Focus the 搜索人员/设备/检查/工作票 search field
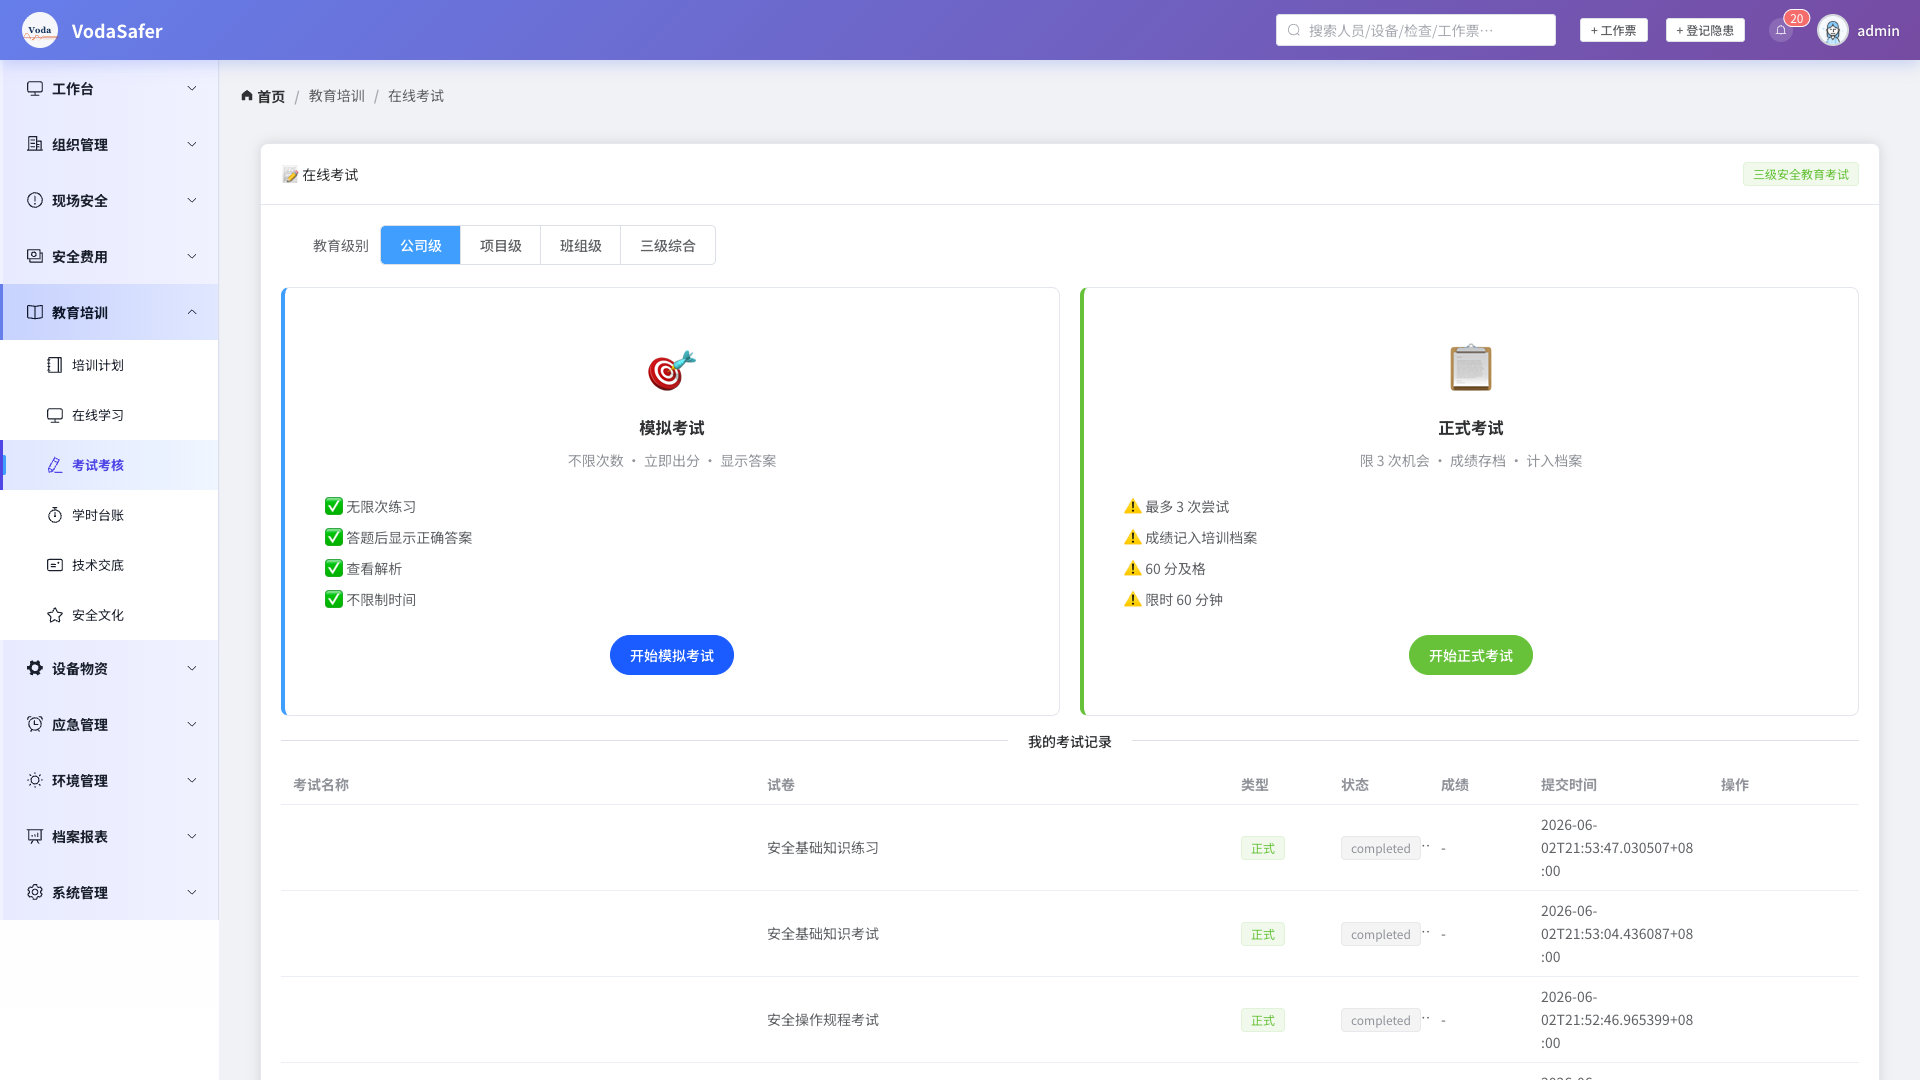This screenshot has width=1920, height=1080. click(1416, 30)
